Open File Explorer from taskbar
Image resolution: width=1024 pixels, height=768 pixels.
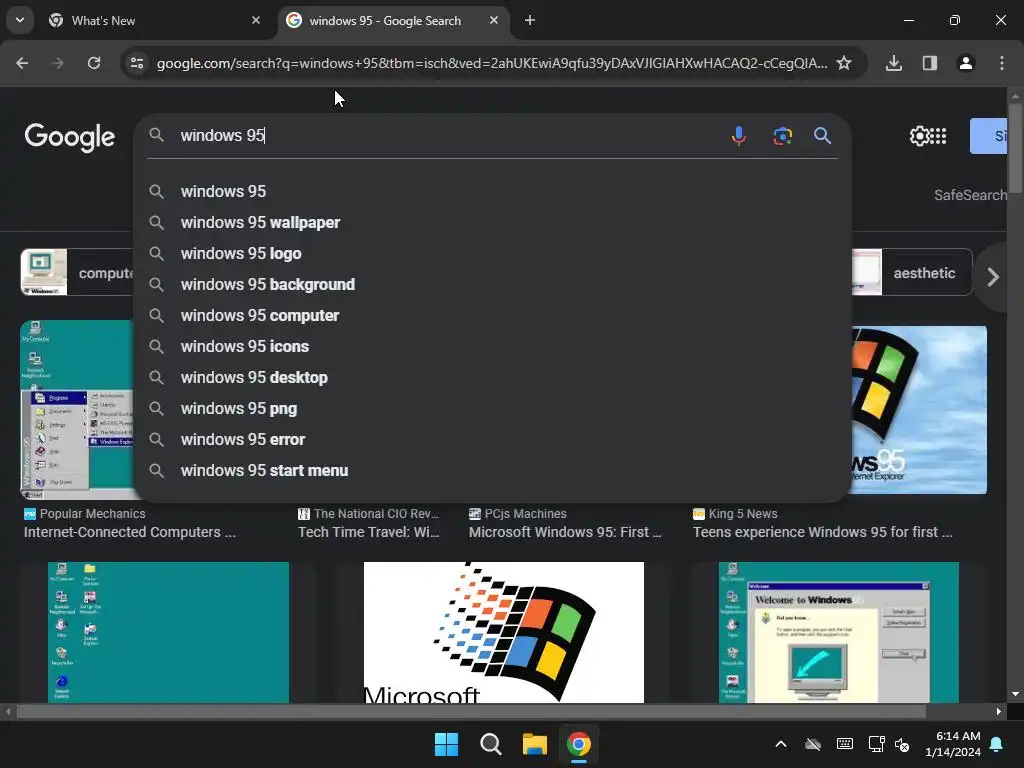coord(535,744)
